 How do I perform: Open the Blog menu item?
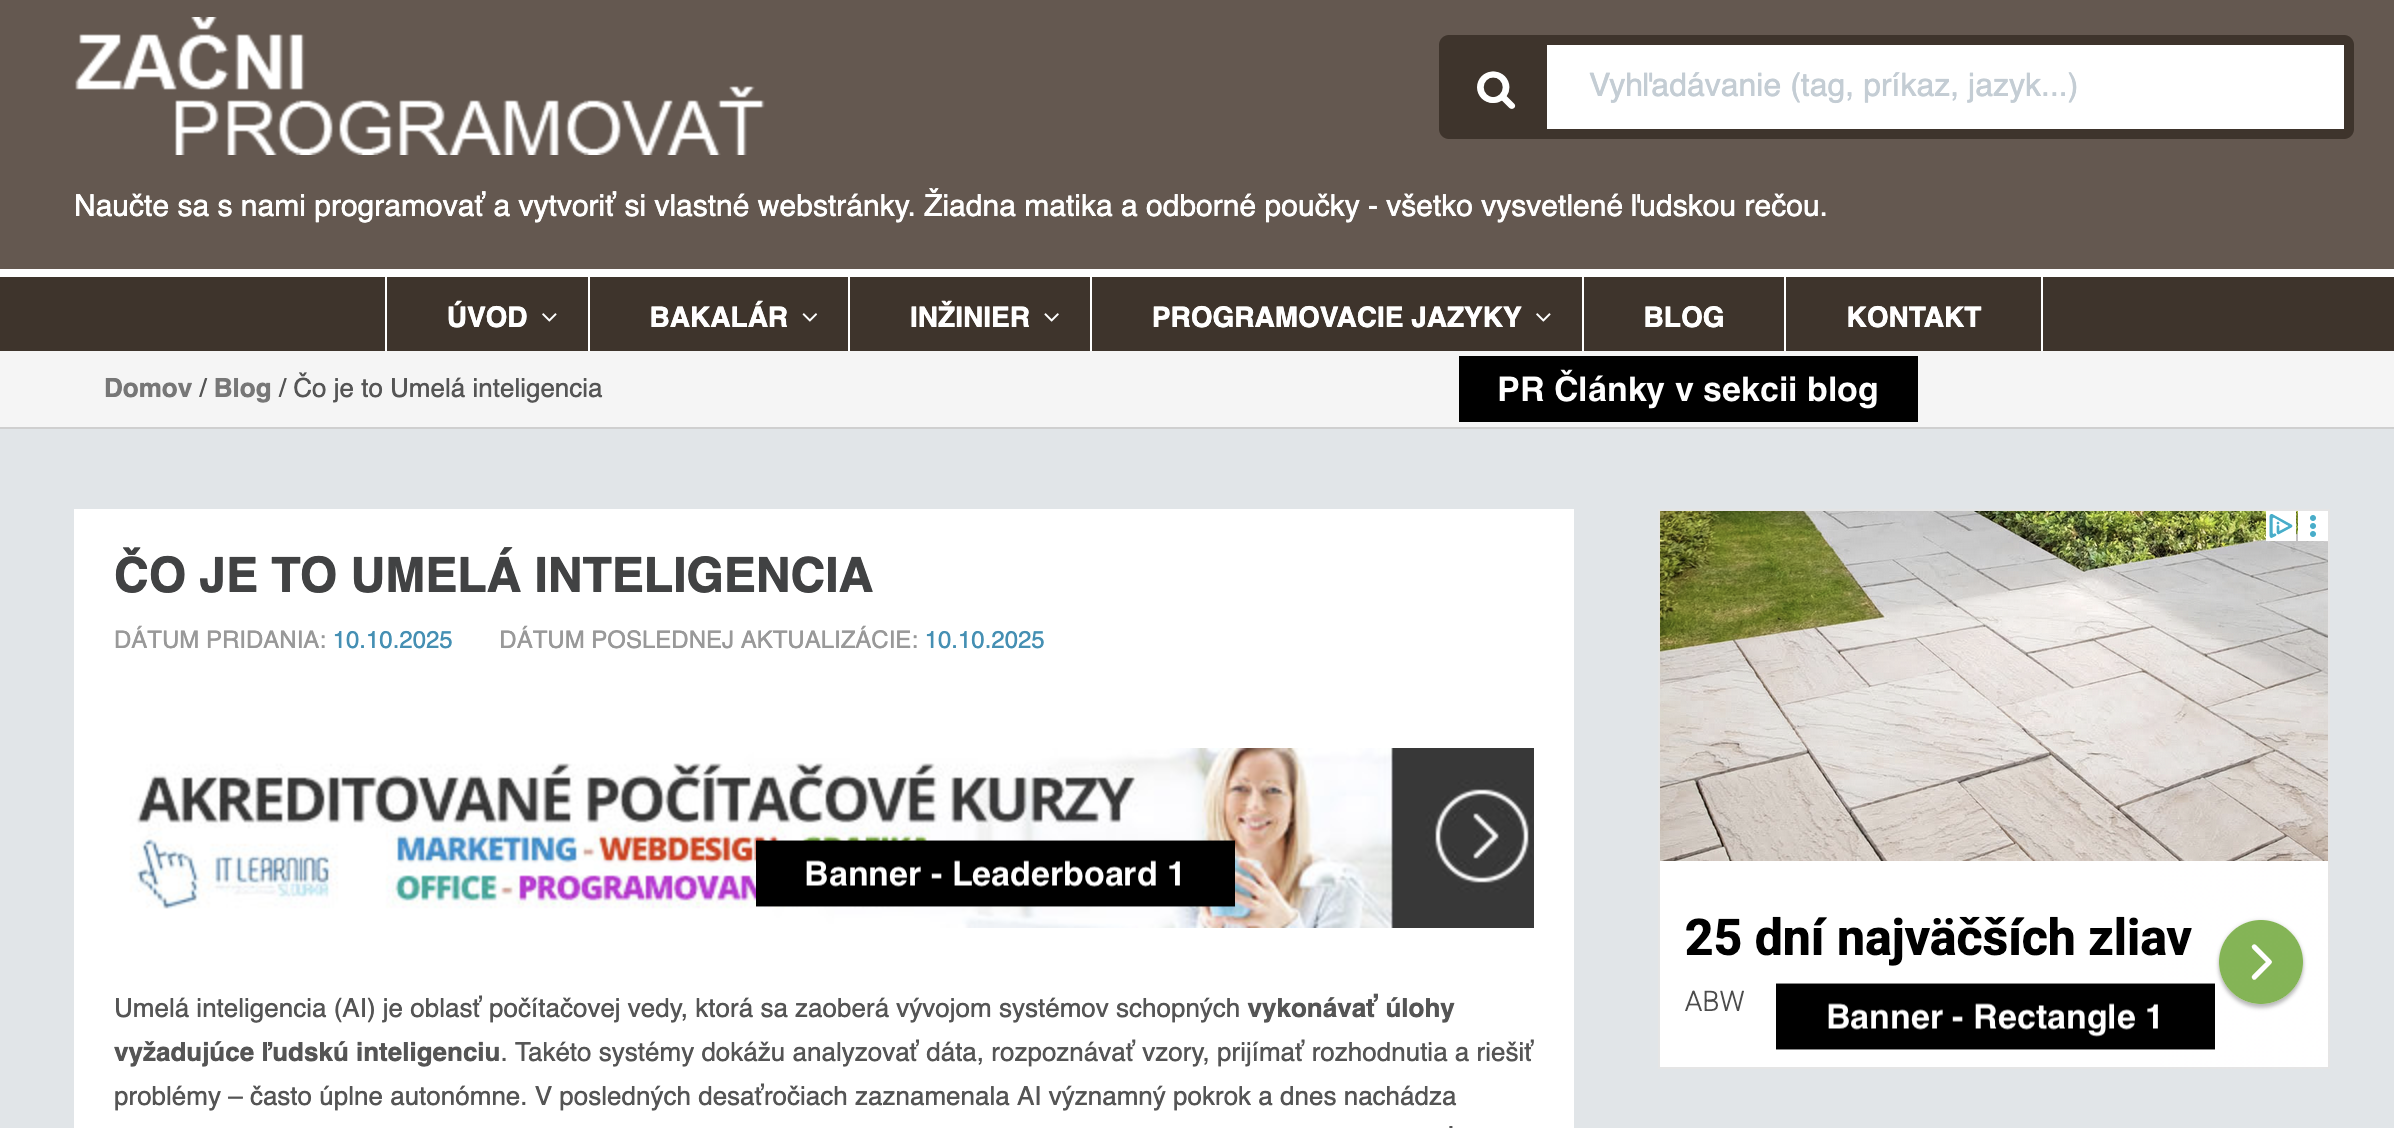point(1683,317)
